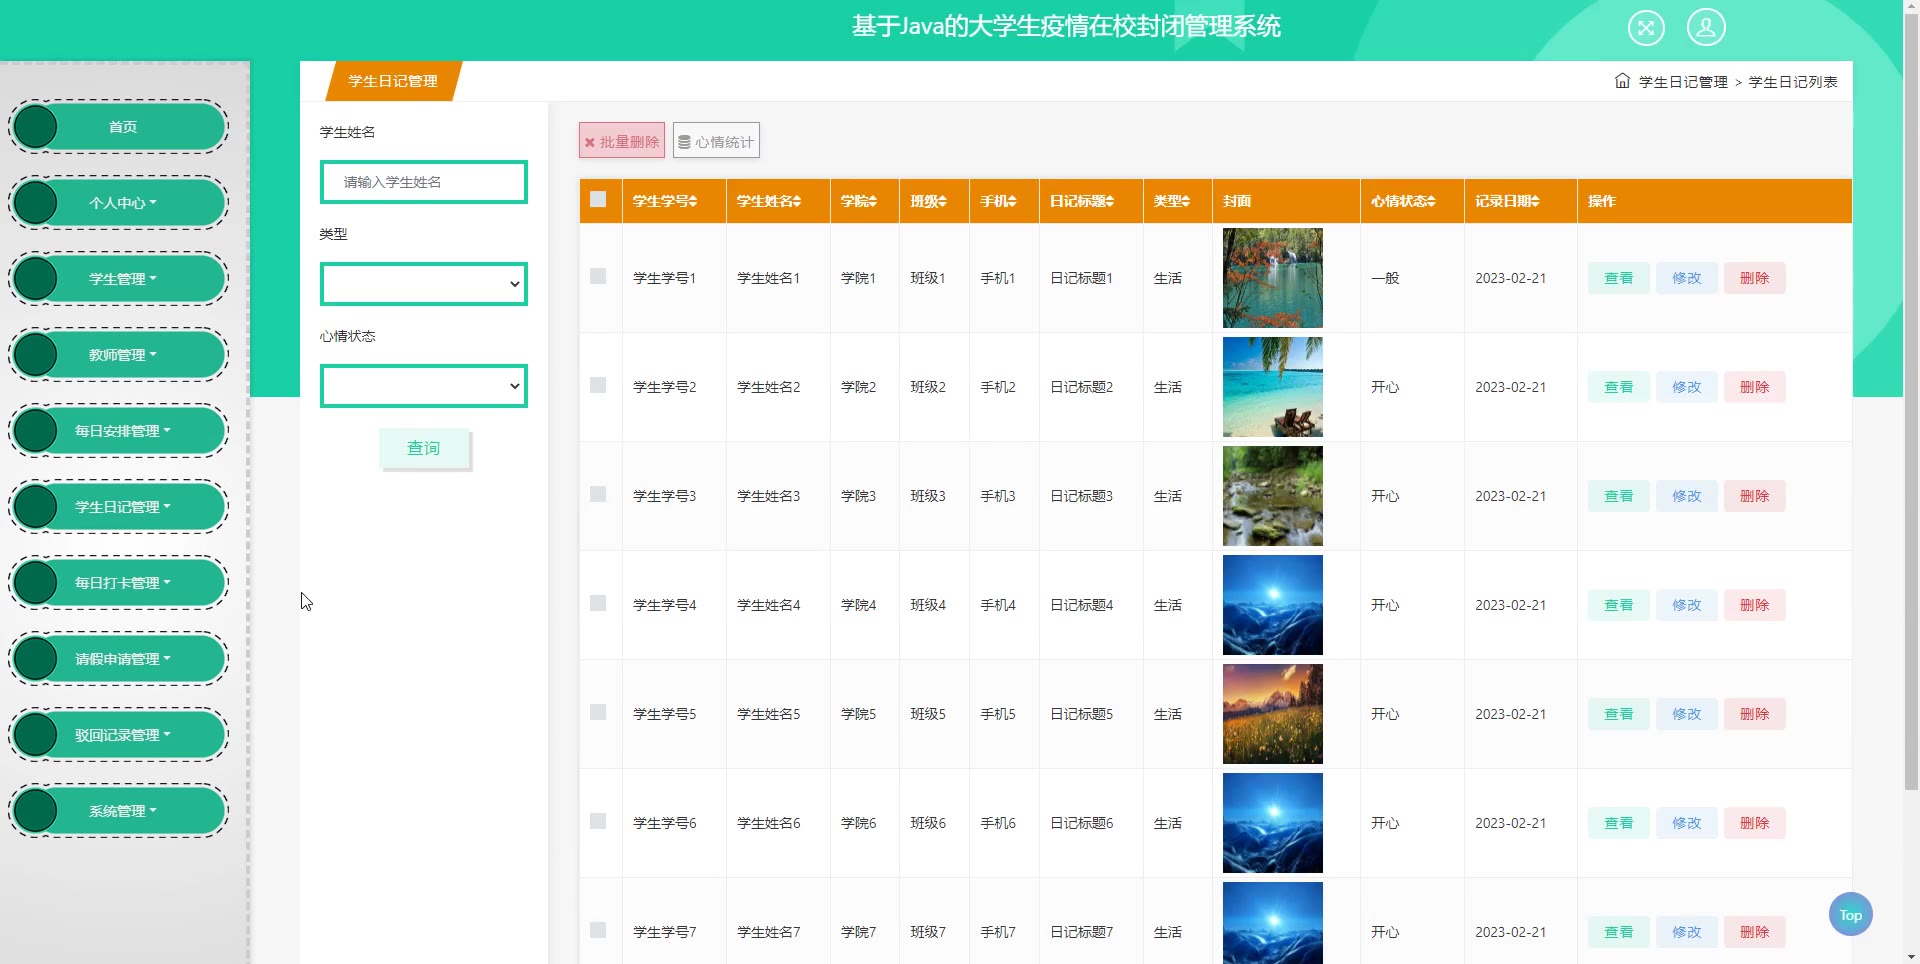Screen dimensions: 1920x964
Task: Click the circular X icon in header
Action: [x=1645, y=27]
